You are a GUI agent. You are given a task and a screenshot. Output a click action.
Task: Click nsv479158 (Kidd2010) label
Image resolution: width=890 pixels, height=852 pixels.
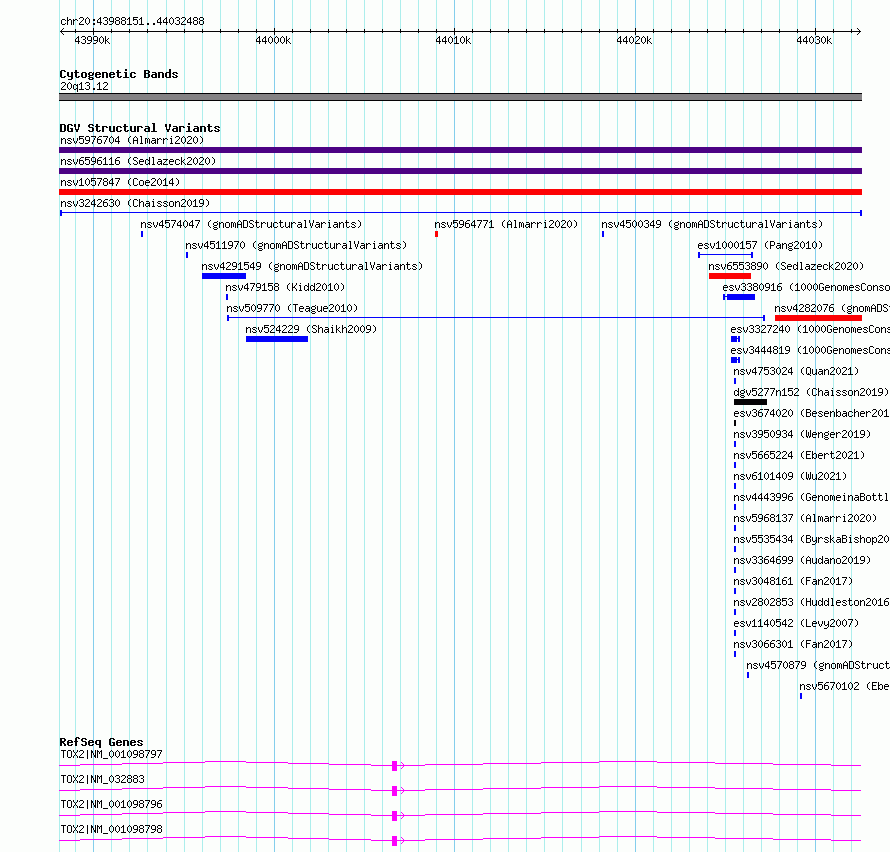285,287
